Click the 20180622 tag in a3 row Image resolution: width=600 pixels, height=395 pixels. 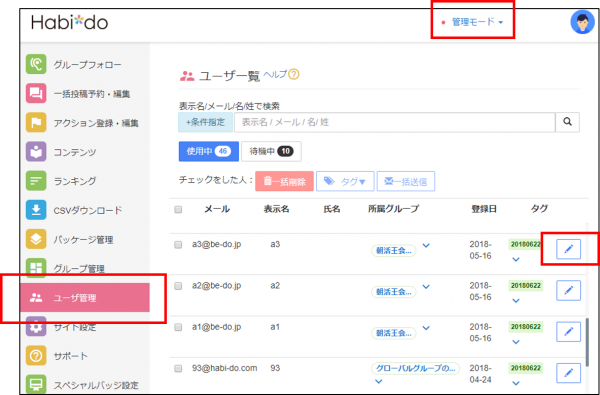[x=525, y=244]
